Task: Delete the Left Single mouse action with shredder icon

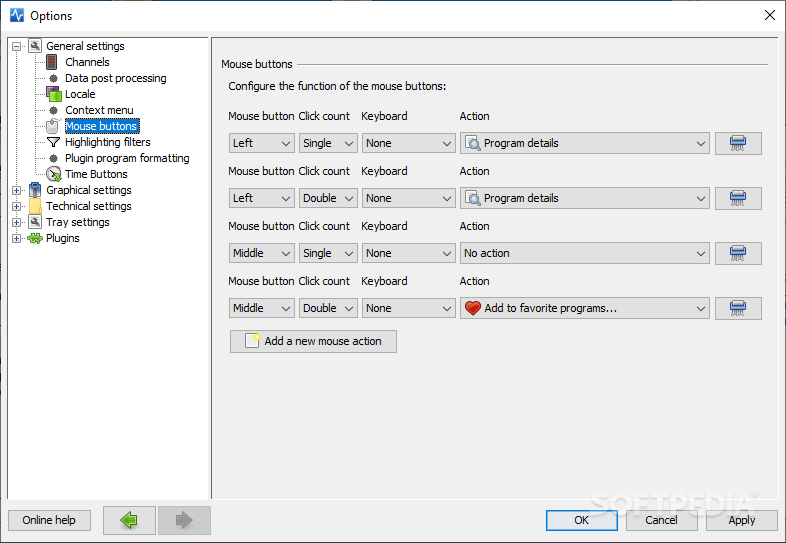Action: click(x=738, y=143)
